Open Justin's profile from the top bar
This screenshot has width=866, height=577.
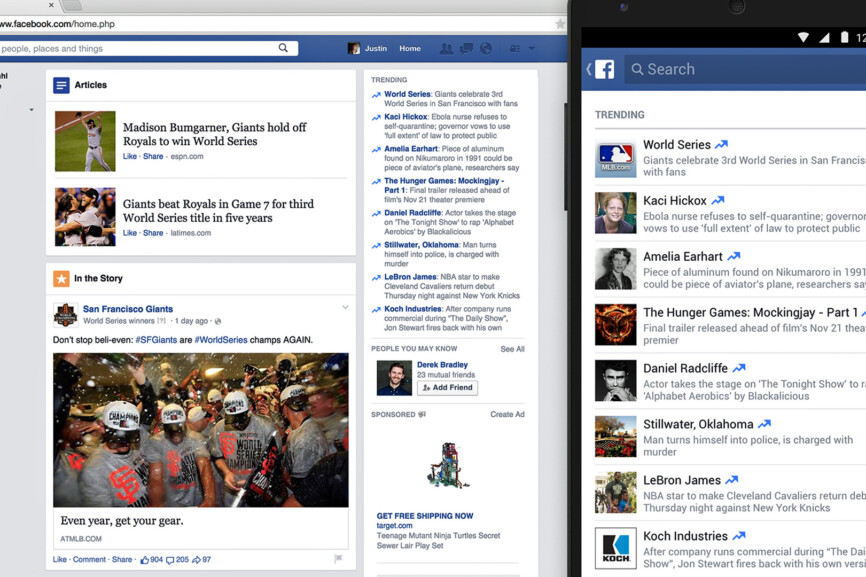click(x=367, y=49)
